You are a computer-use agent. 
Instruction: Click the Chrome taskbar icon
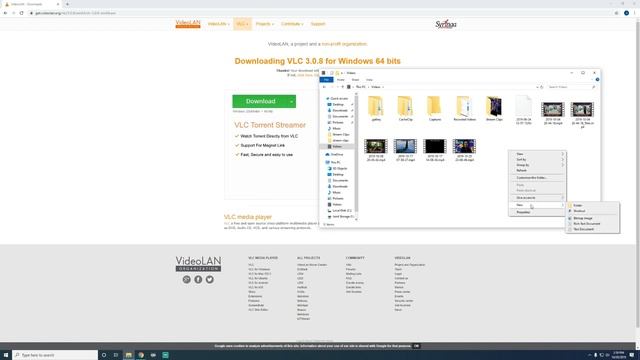tap(141, 355)
